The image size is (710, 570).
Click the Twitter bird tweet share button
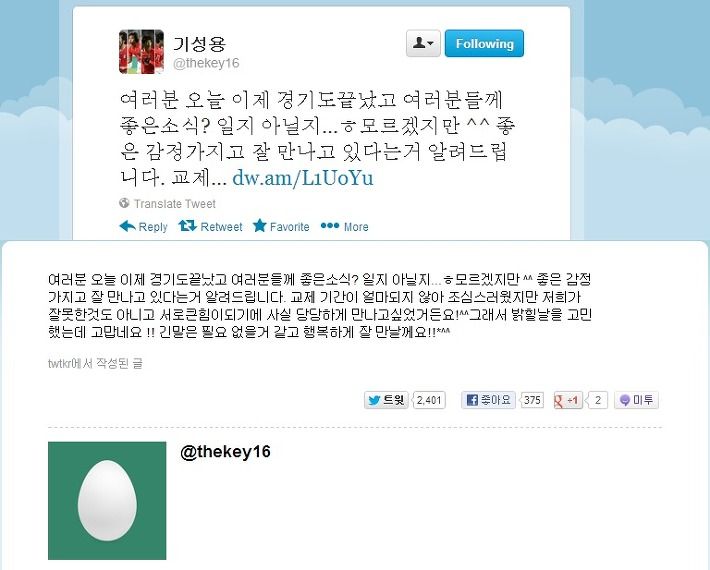pos(386,400)
